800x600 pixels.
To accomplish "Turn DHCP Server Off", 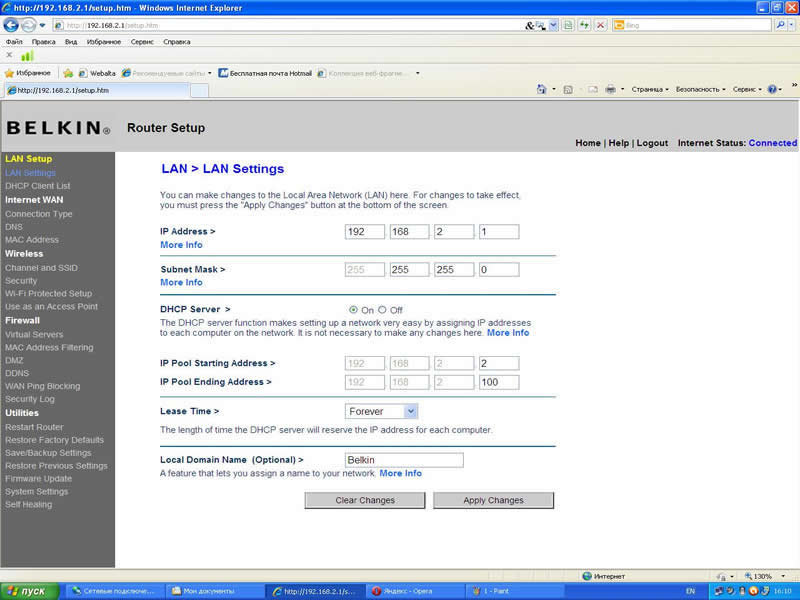I will [382, 310].
